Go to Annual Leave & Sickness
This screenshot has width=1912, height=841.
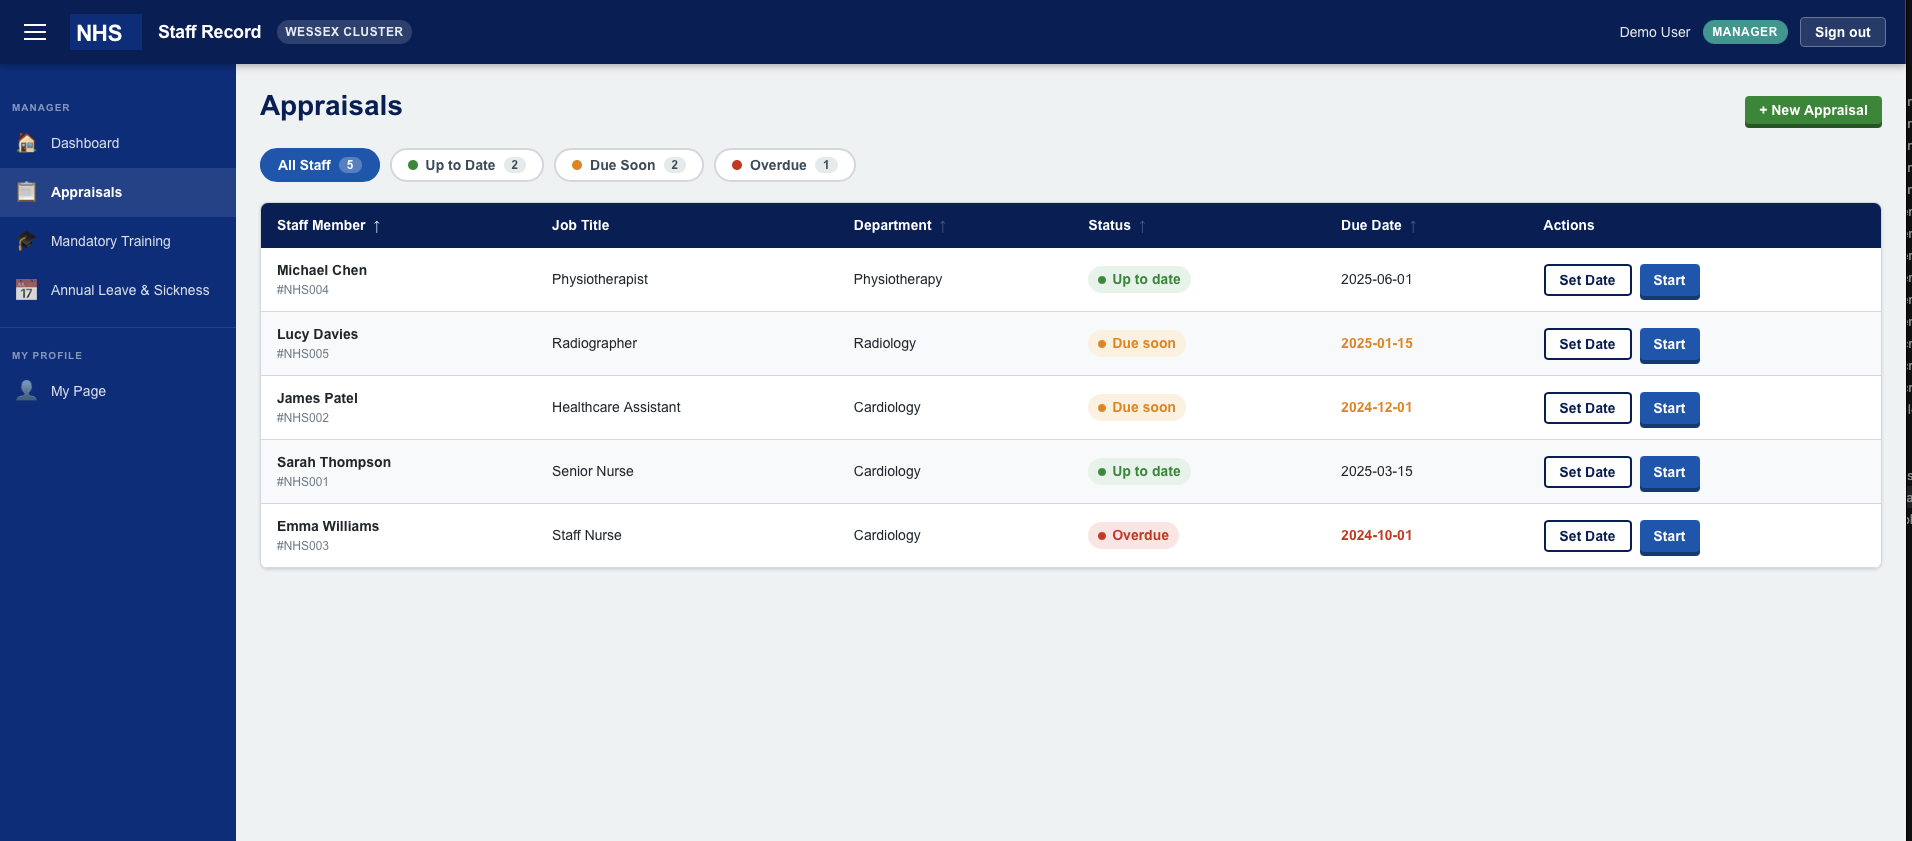tap(130, 290)
